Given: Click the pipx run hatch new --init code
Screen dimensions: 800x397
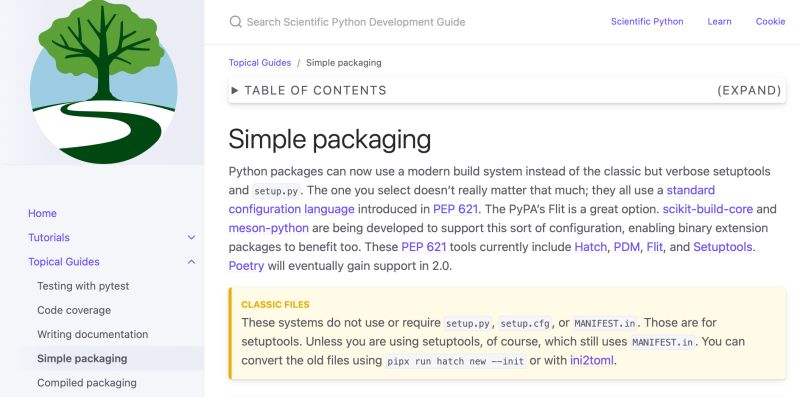Looking at the screenshot, I should (x=456, y=361).
